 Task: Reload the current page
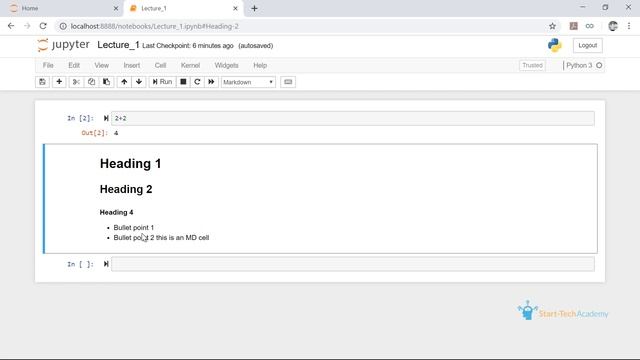coord(43,26)
